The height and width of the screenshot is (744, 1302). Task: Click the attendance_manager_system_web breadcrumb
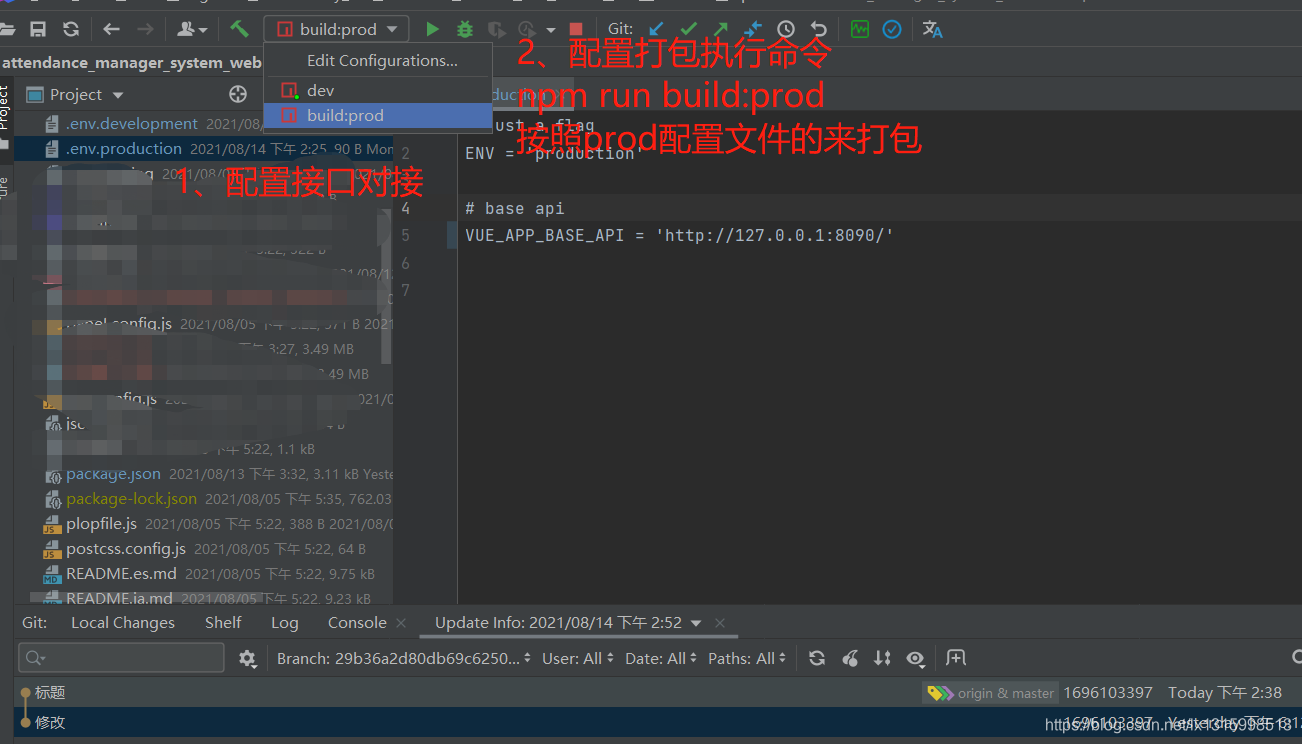point(131,62)
